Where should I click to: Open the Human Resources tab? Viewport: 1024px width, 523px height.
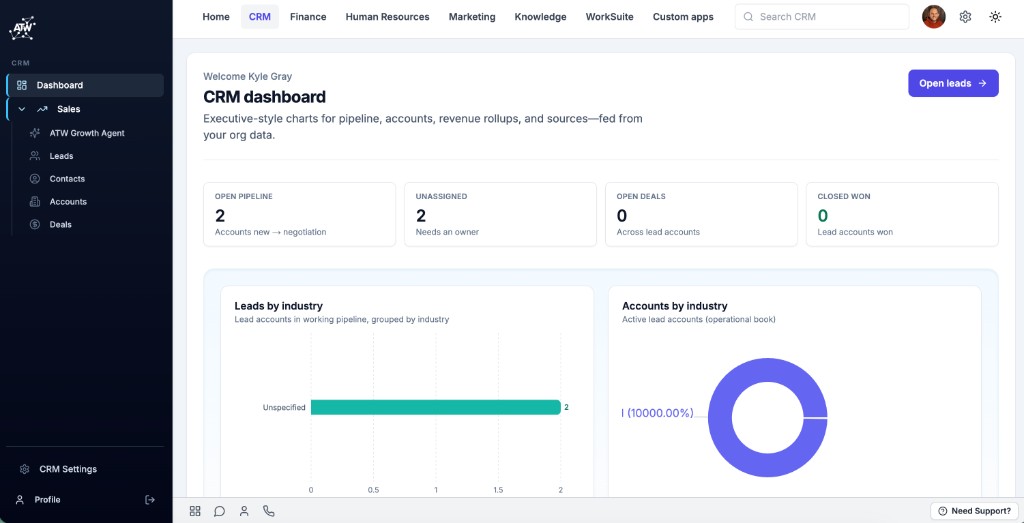tap(387, 17)
